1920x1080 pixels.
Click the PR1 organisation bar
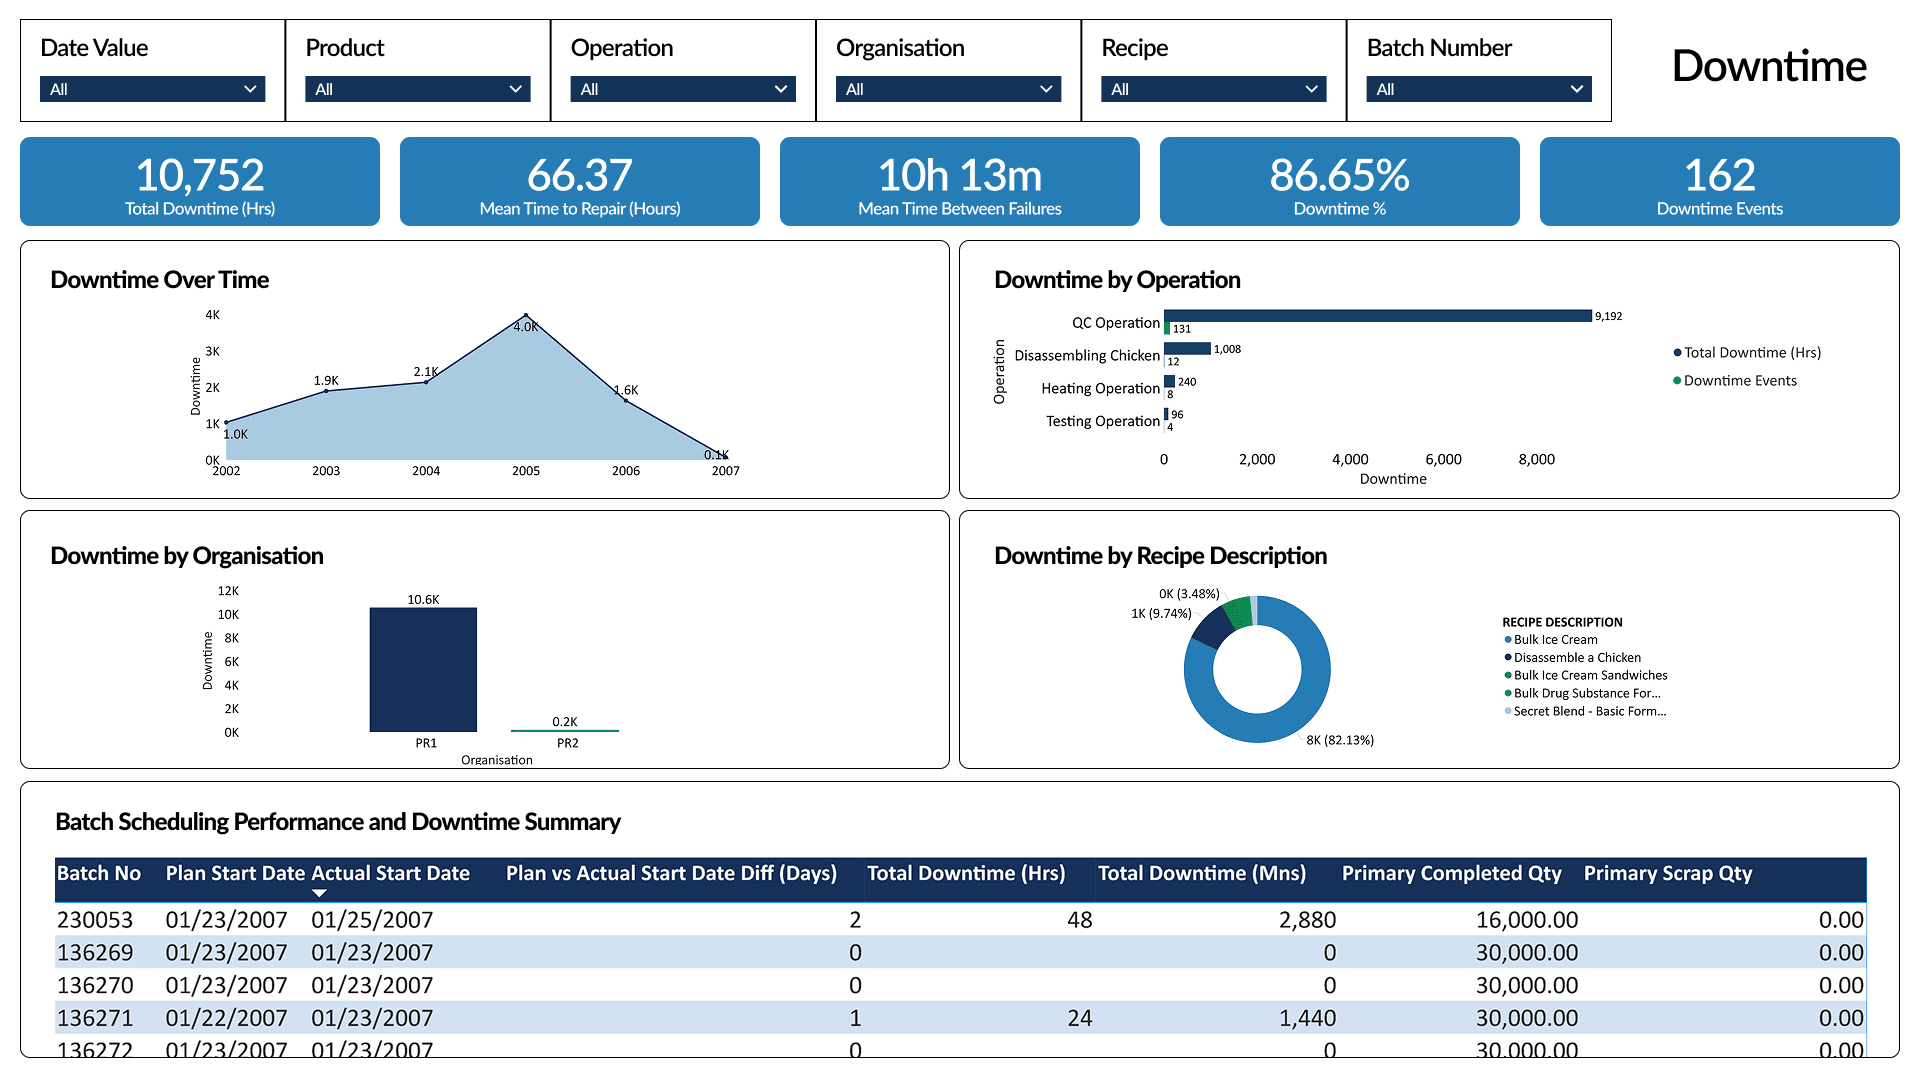tap(423, 669)
